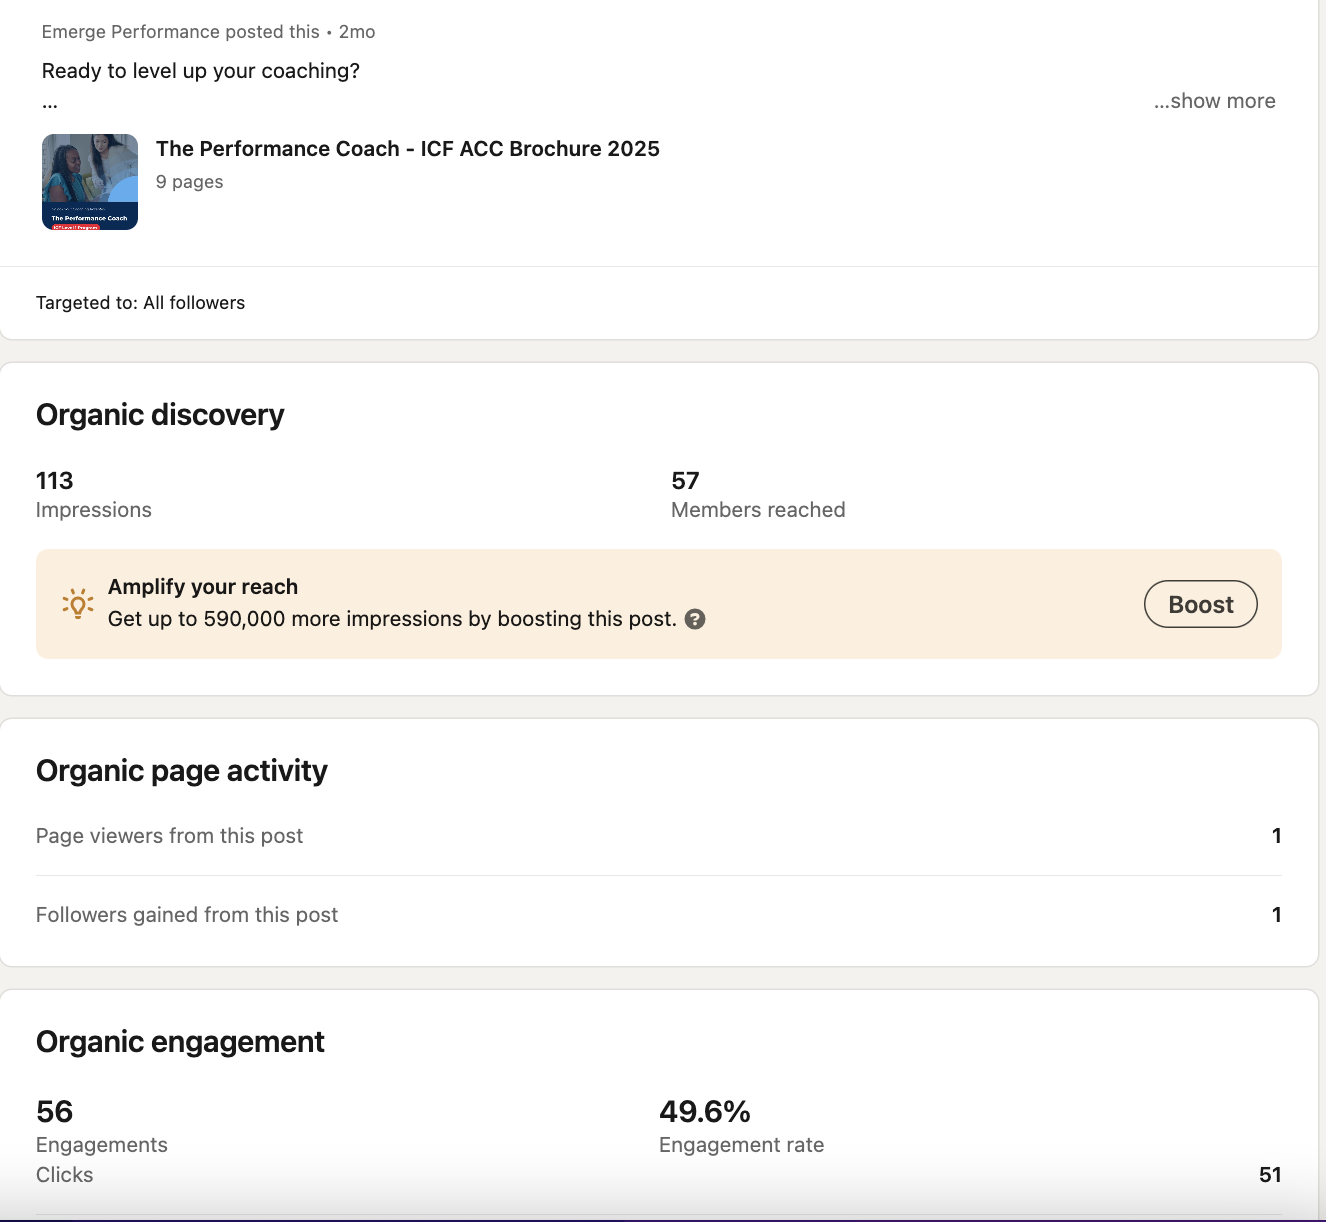
Task: Open The Performance Coach - ICF ACC Brochure title
Action: (407, 149)
